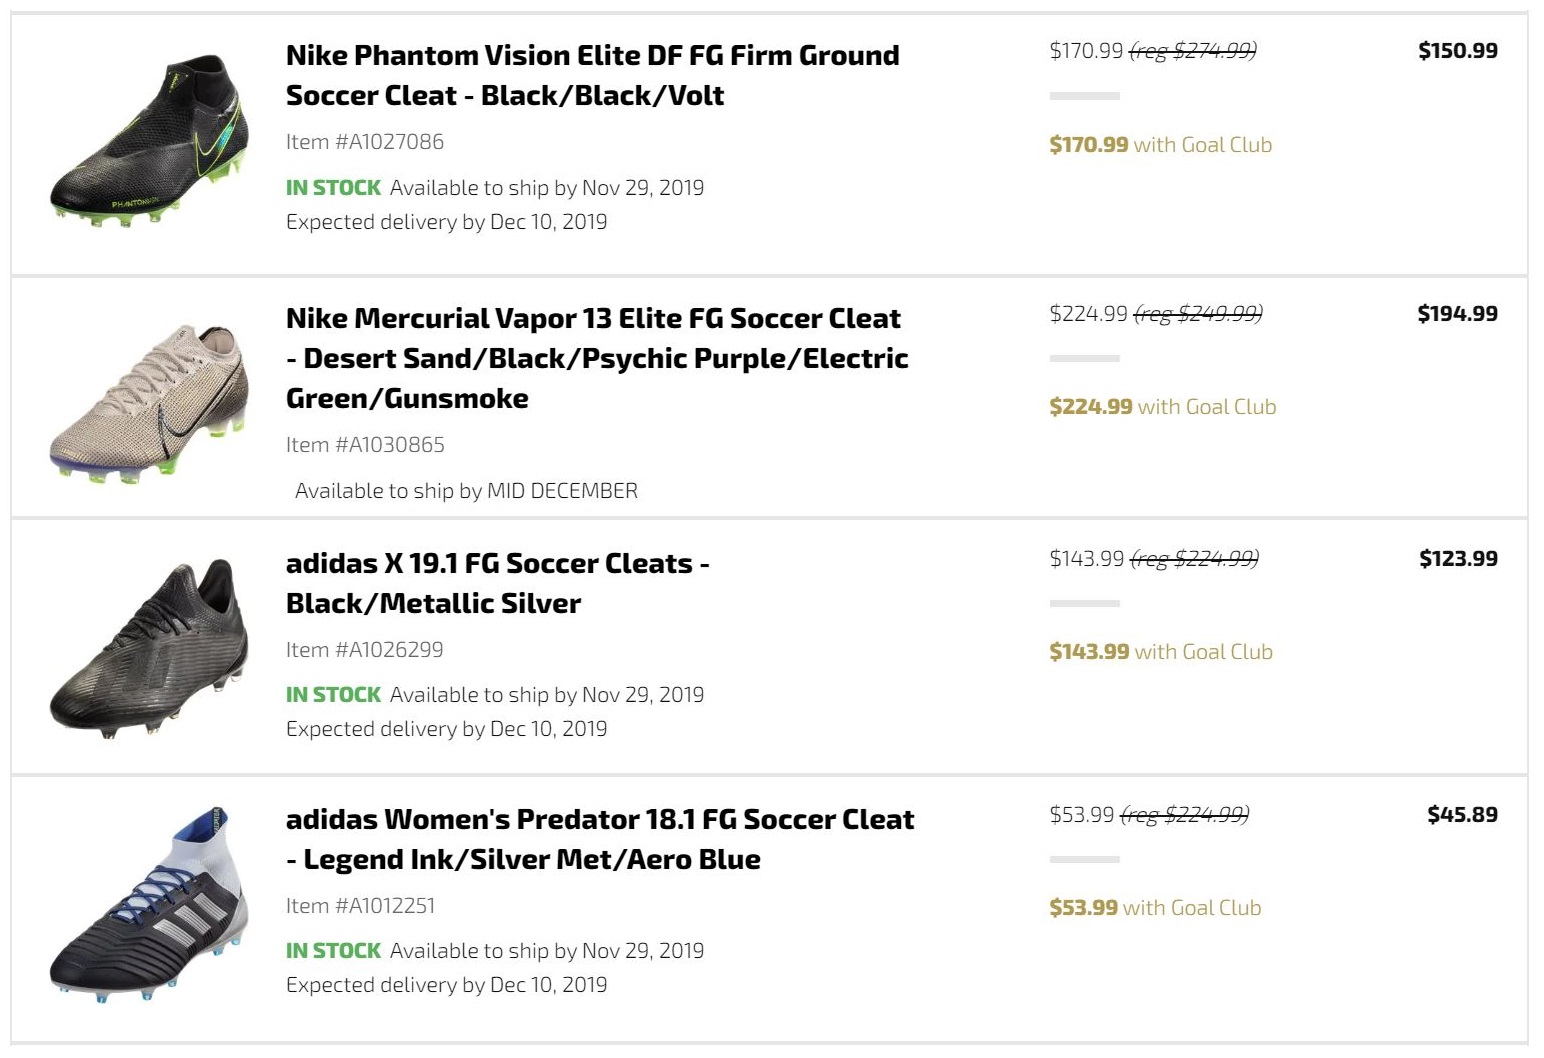This screenshot has height=1058, width=1544.
Task: Click the Nike Phantom Vision Elite shoe image
Action: pos(148,140)
